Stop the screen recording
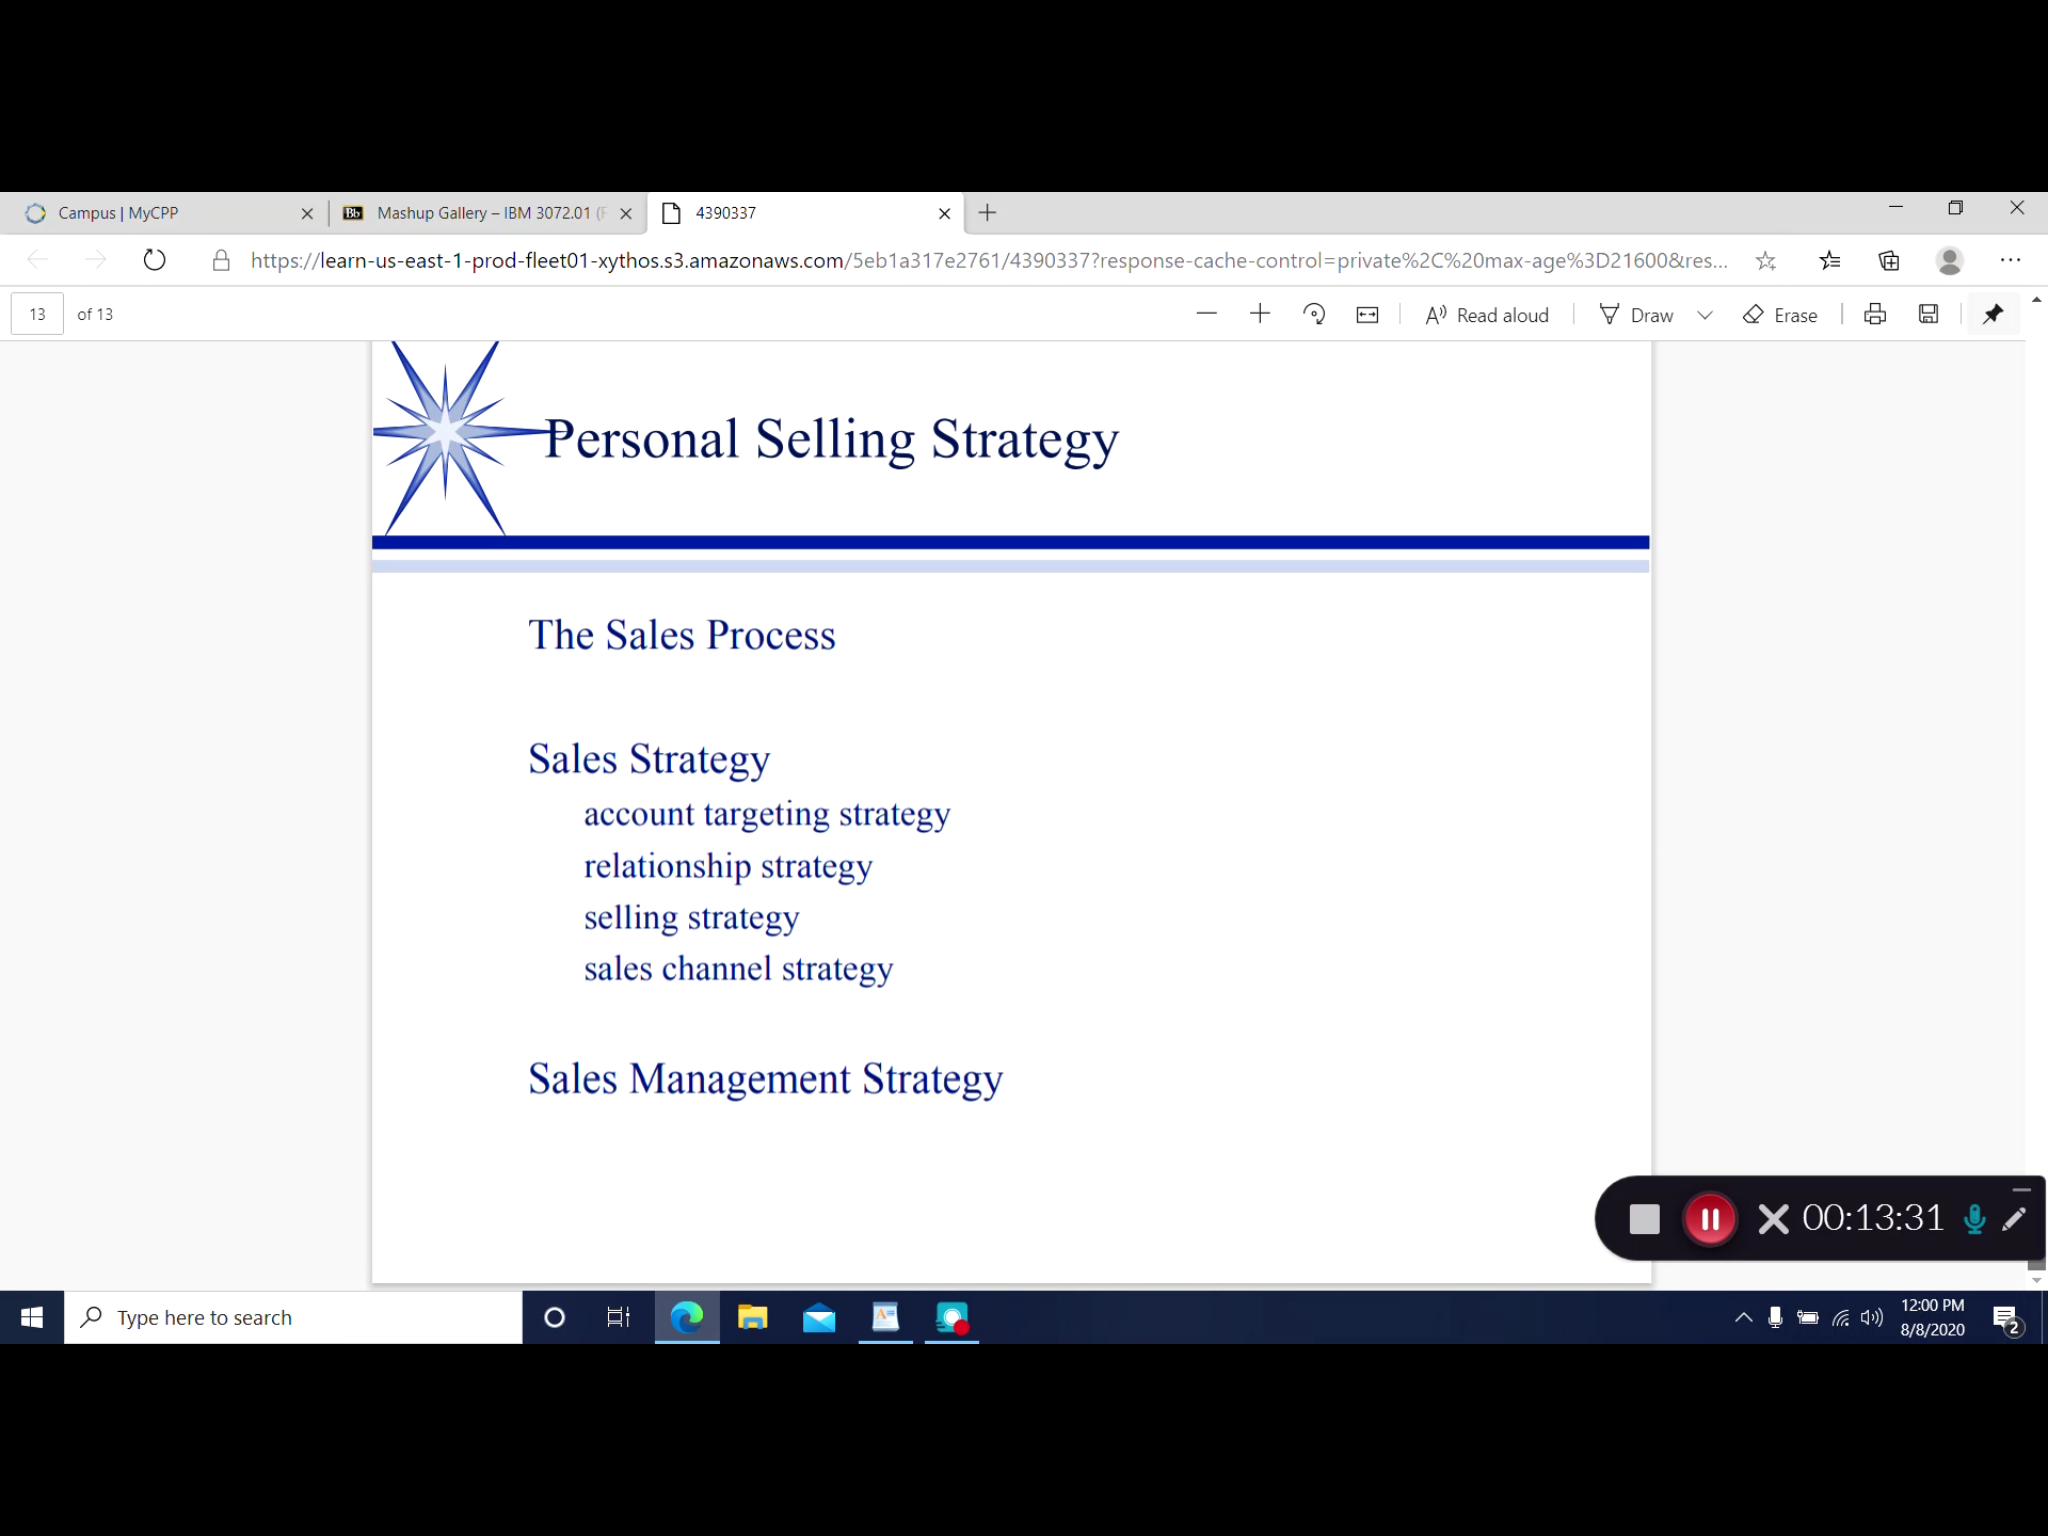 [1645, 1219]
